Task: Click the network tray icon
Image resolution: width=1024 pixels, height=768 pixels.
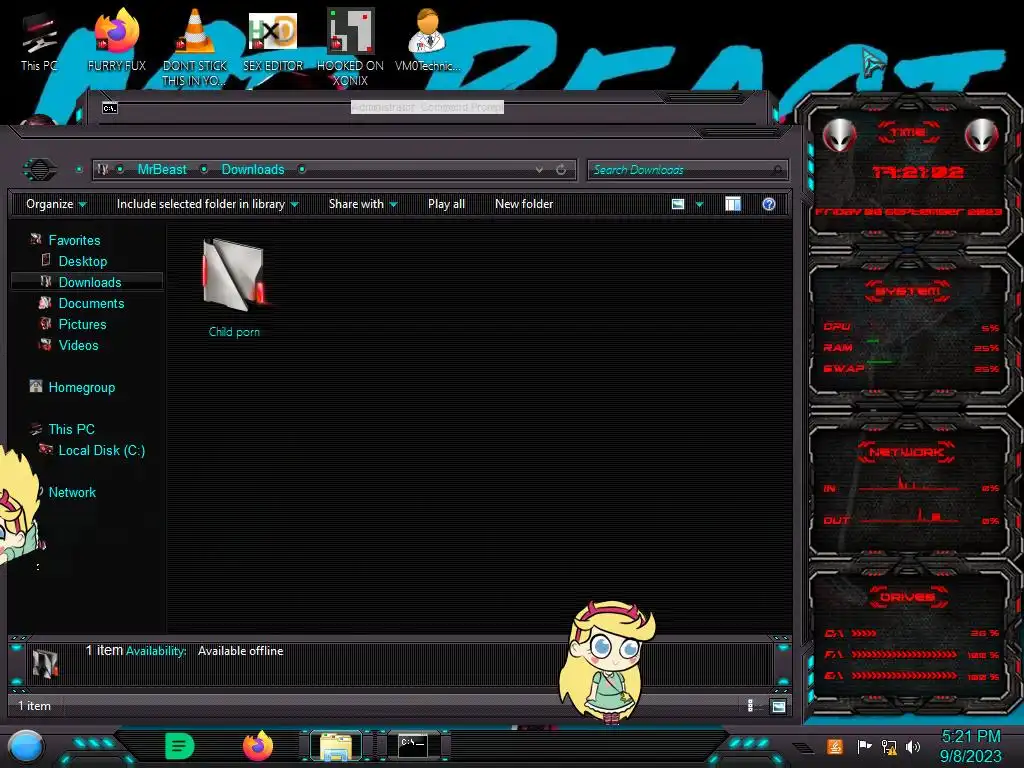Action: 889,746
